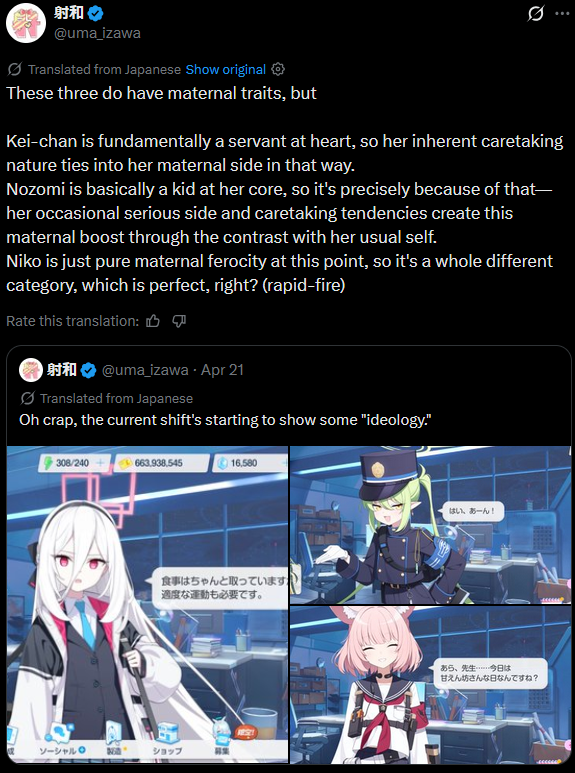Viewport: 575px width, 773px height.
Task: Click quoted tweet's @uma_izawa handle
Action: pos(145,370)
